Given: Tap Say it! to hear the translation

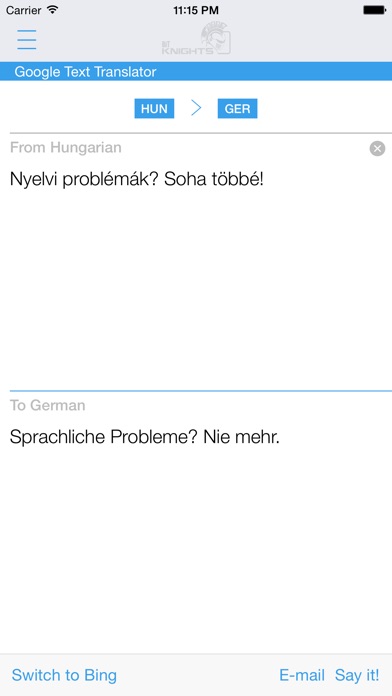Looking at the screenshot, I should (357, 675).
